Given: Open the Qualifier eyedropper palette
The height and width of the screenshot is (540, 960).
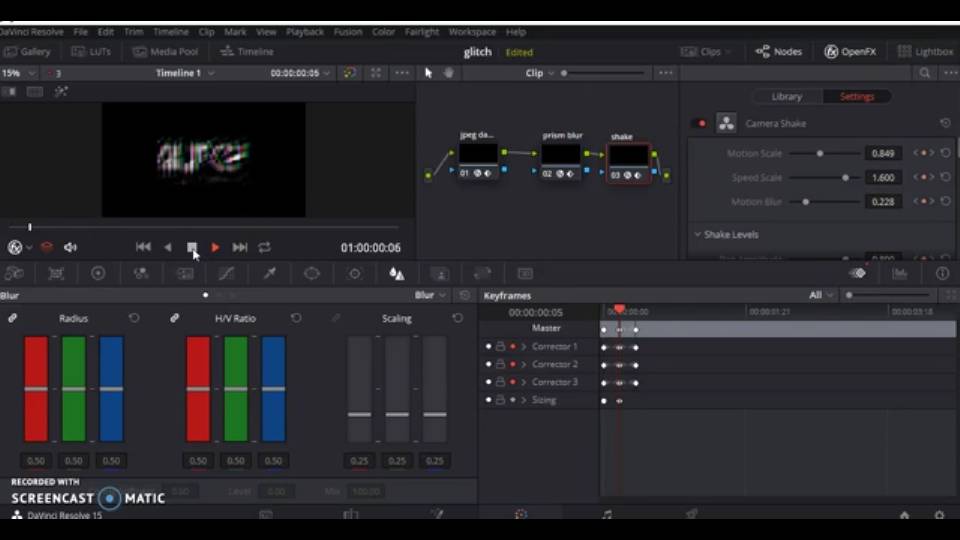Looking at the screenshot, I should (269, 274).
